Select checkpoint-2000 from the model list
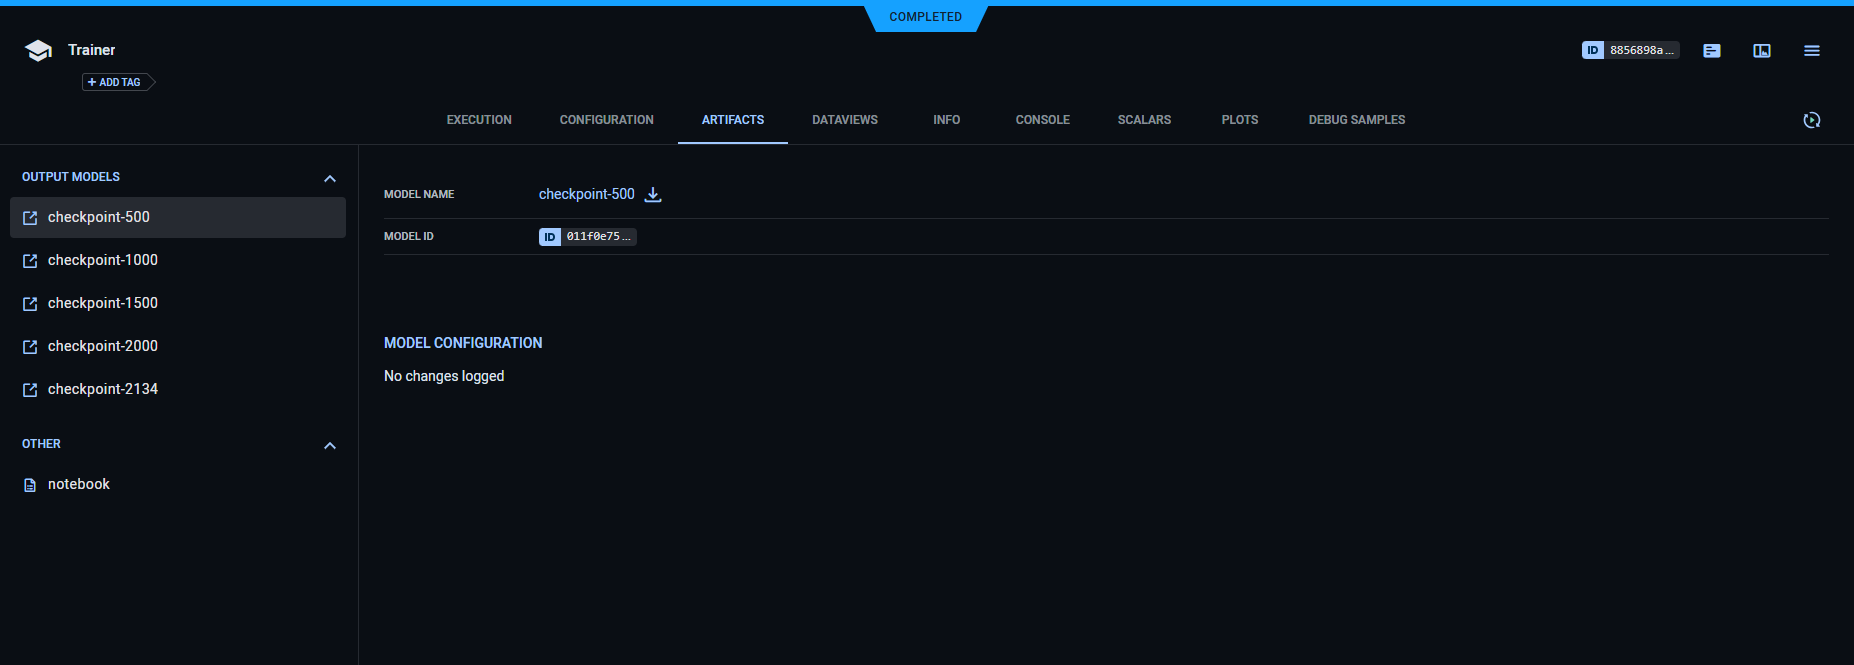 click(x=103, y=346)
